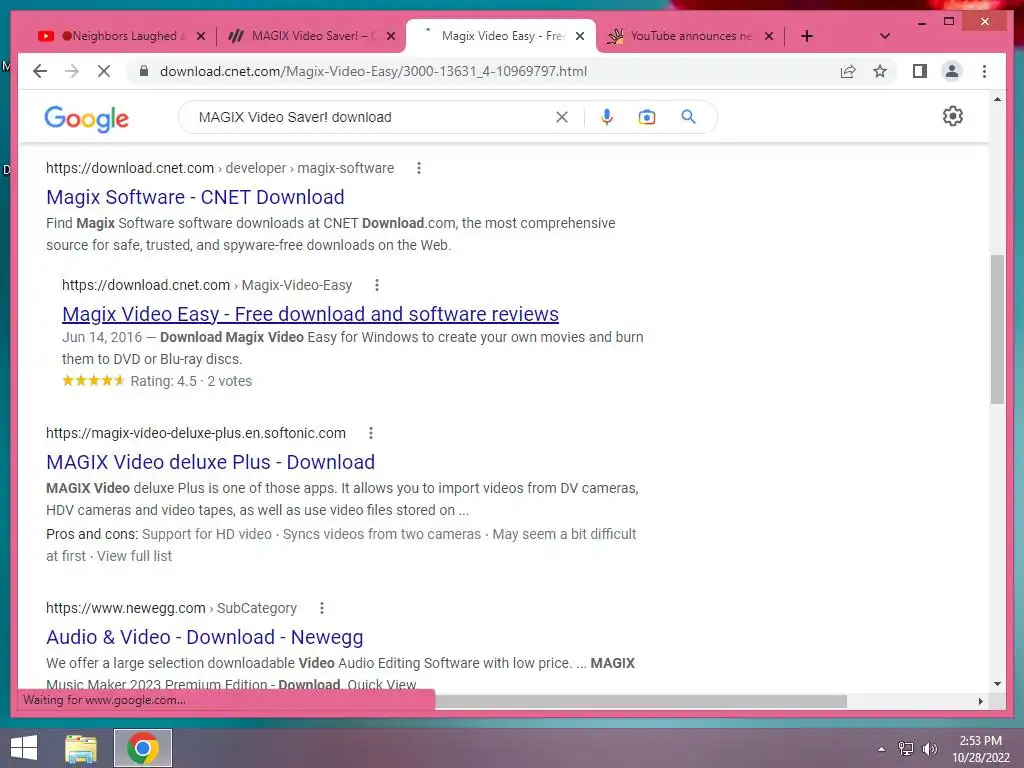
Task: Go back to the previous page
Action: pos(40,71)
